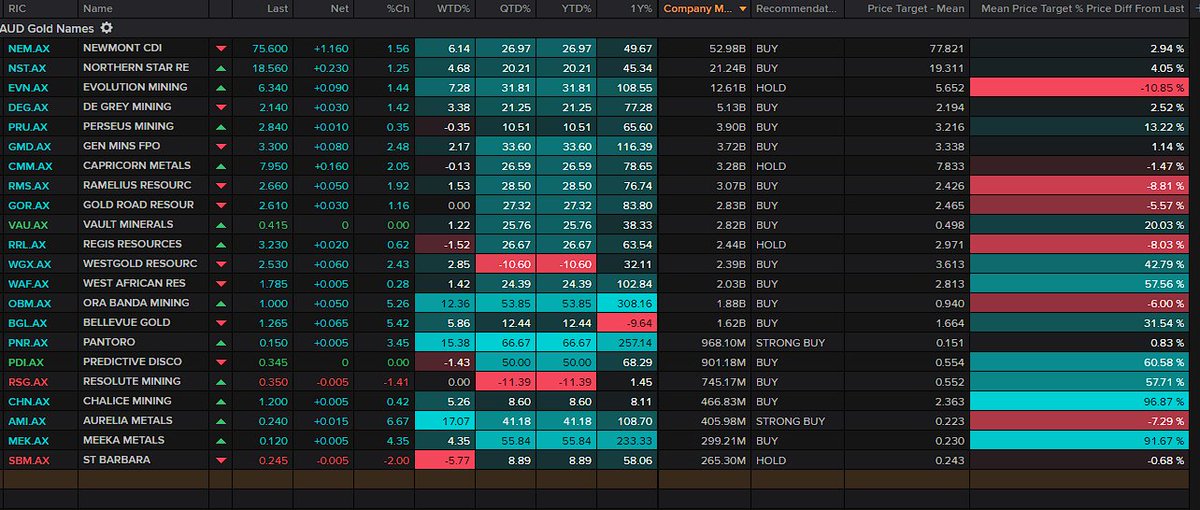Viewport: 1200px width, 510px height.
Task: Click trend arrow for Capricorn Metals
Action: pyautogui.click(x=221, y=166)
